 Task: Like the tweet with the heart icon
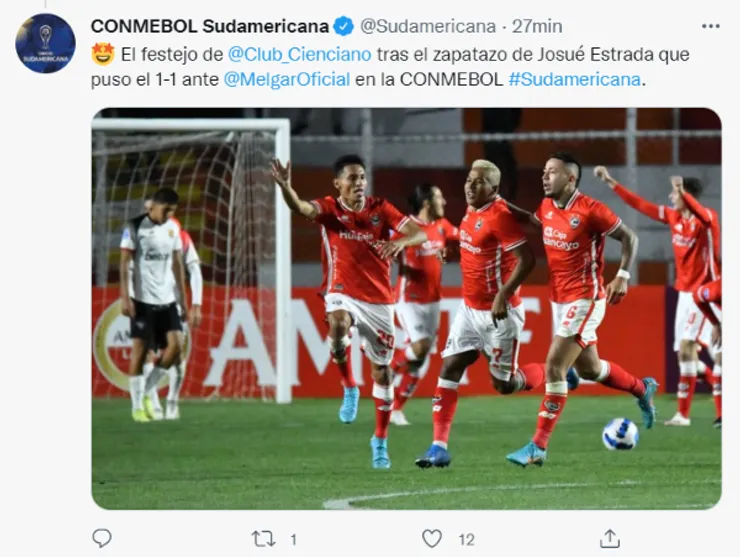pyautogui.click(x=431, y=538)
